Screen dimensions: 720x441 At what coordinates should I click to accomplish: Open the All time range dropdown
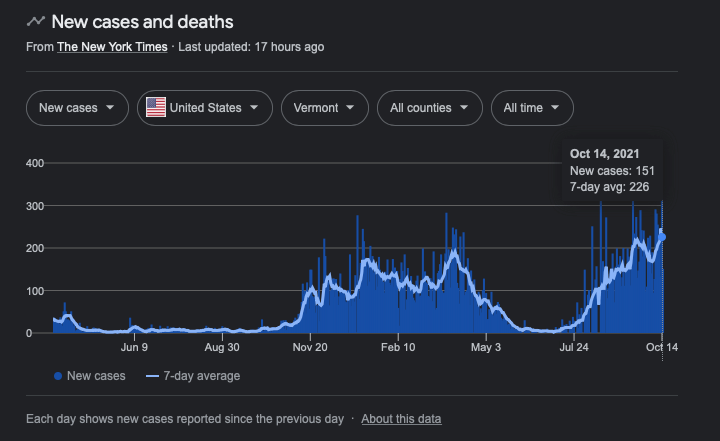[532, 107]
